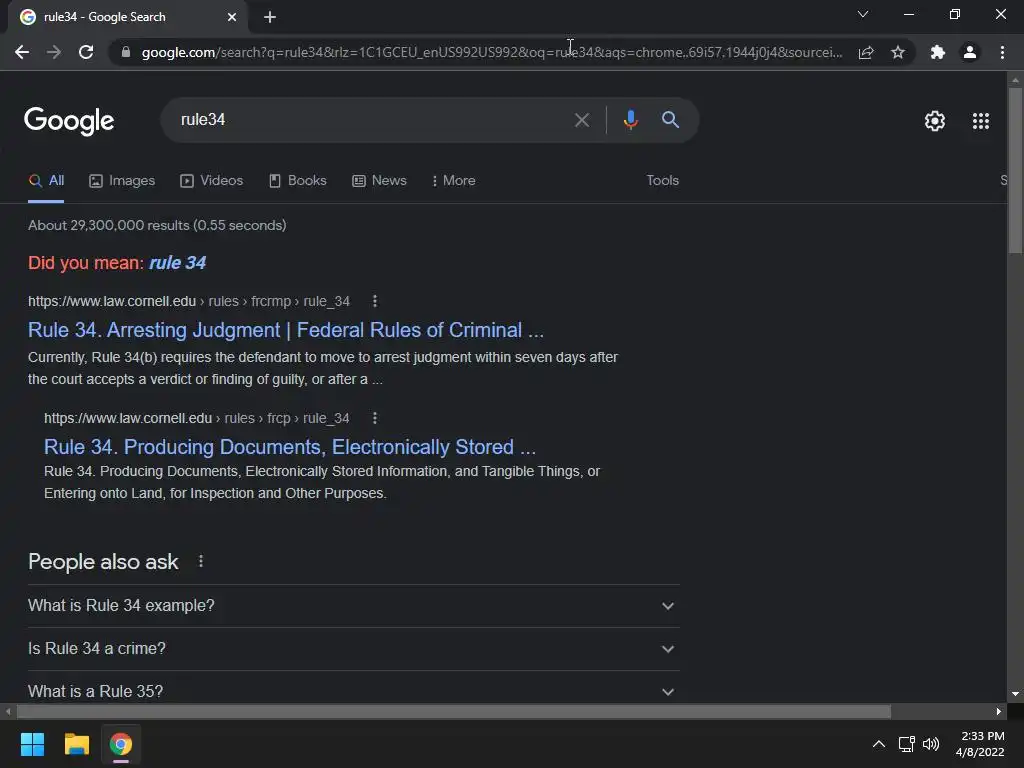View site security lock info
The height and width of the screenshot is (768, 1024).
click(x=126, y=52)
